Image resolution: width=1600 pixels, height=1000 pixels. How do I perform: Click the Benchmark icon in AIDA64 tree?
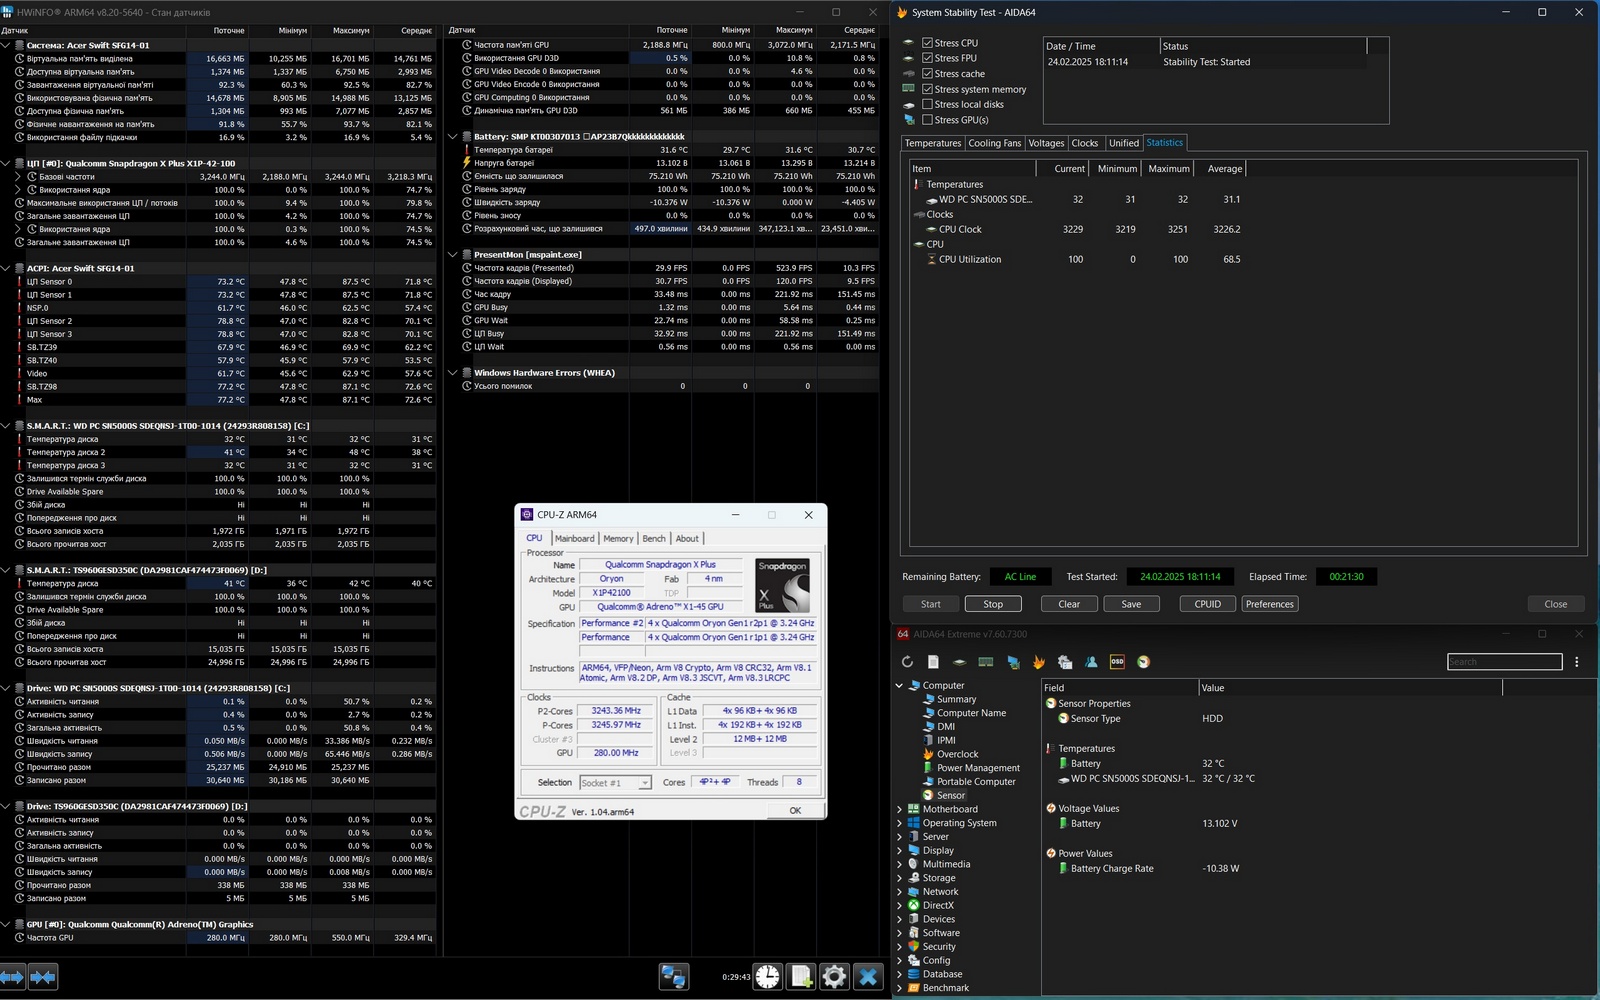(914, 988)
